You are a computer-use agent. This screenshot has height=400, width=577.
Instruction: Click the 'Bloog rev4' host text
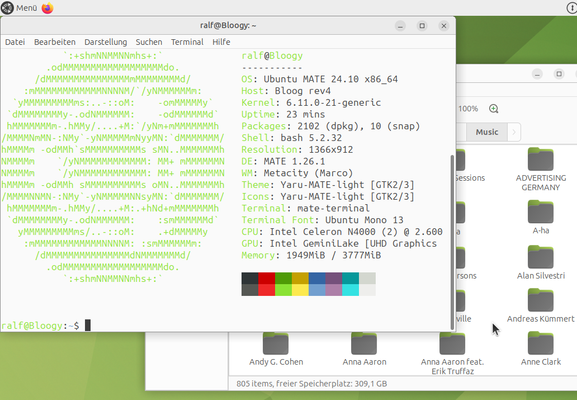click(302, 91)
